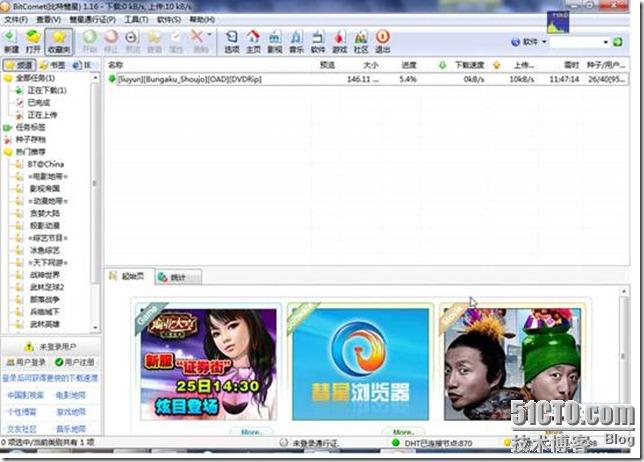Open the 文件(F) menu
The image size is (644, 462).
tap(16, 20)
